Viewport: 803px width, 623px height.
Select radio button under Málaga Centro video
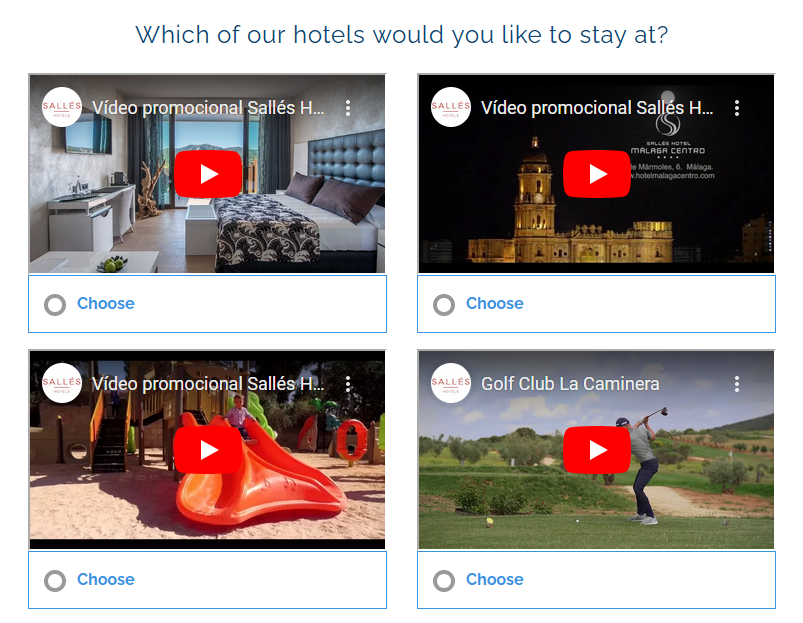[x=444, y=305]
